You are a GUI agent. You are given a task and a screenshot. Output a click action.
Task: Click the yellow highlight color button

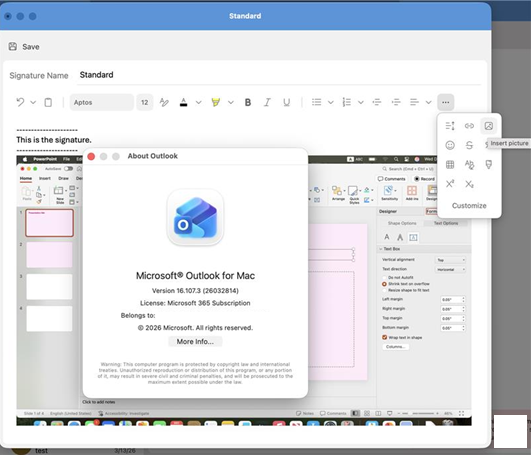215,102
